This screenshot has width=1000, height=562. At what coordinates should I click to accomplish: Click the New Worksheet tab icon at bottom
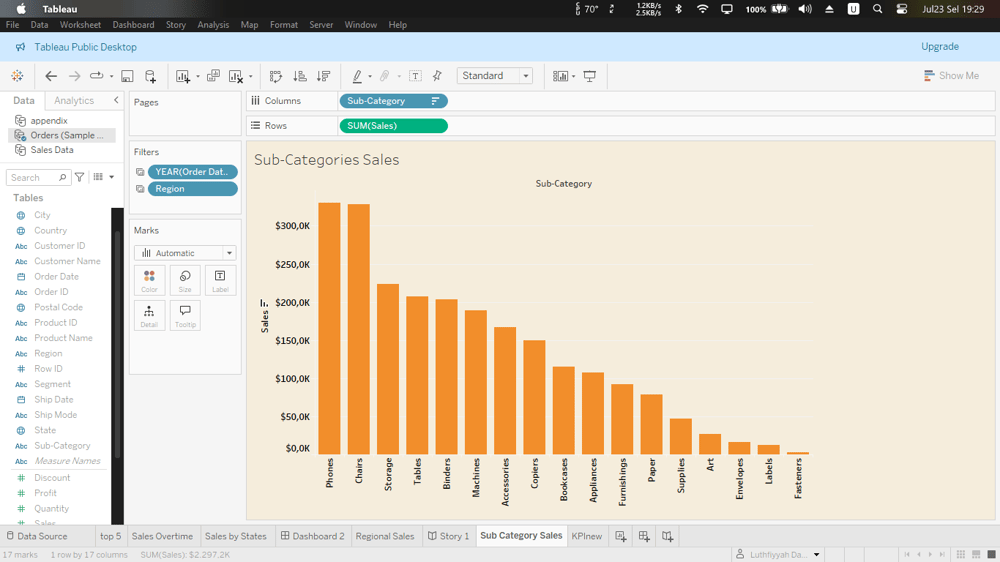coord(621,536)
